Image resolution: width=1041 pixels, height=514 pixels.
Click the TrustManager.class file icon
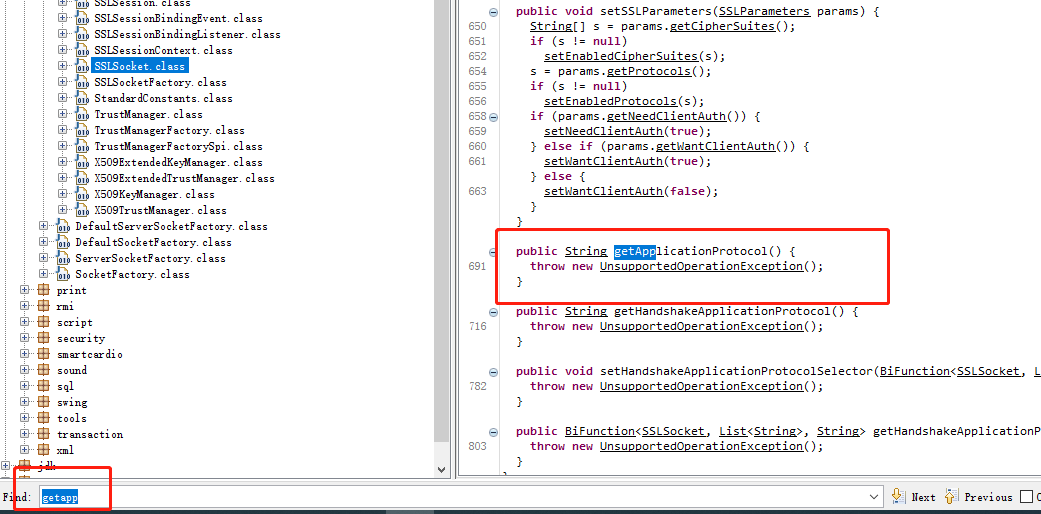pos(82,114)
